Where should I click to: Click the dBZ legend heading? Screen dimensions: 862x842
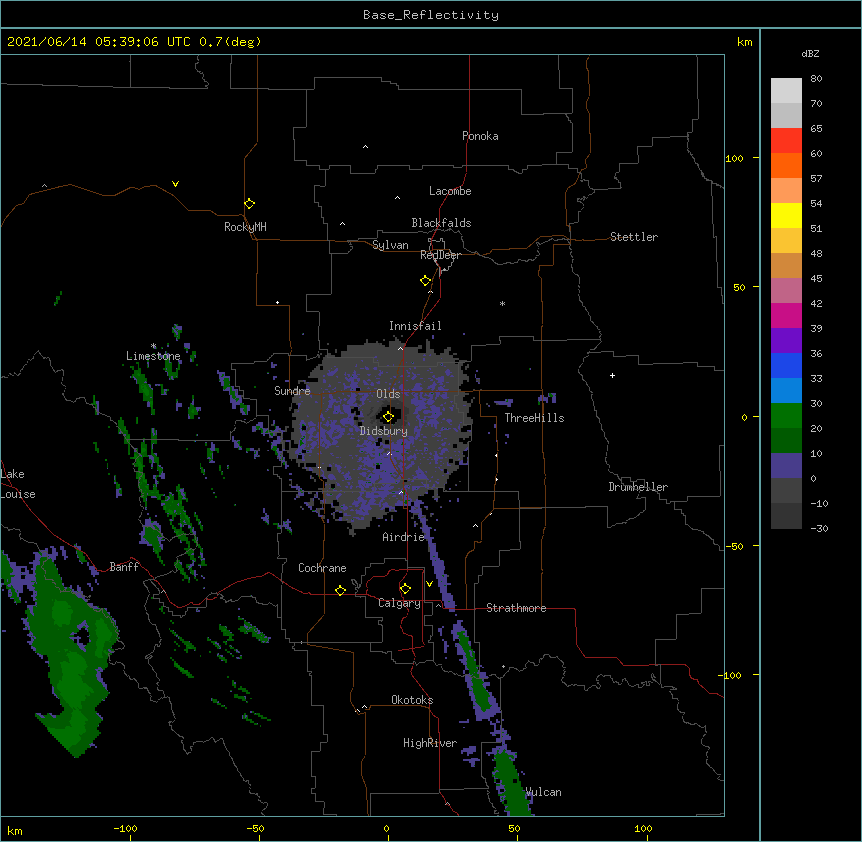point(810,53)
